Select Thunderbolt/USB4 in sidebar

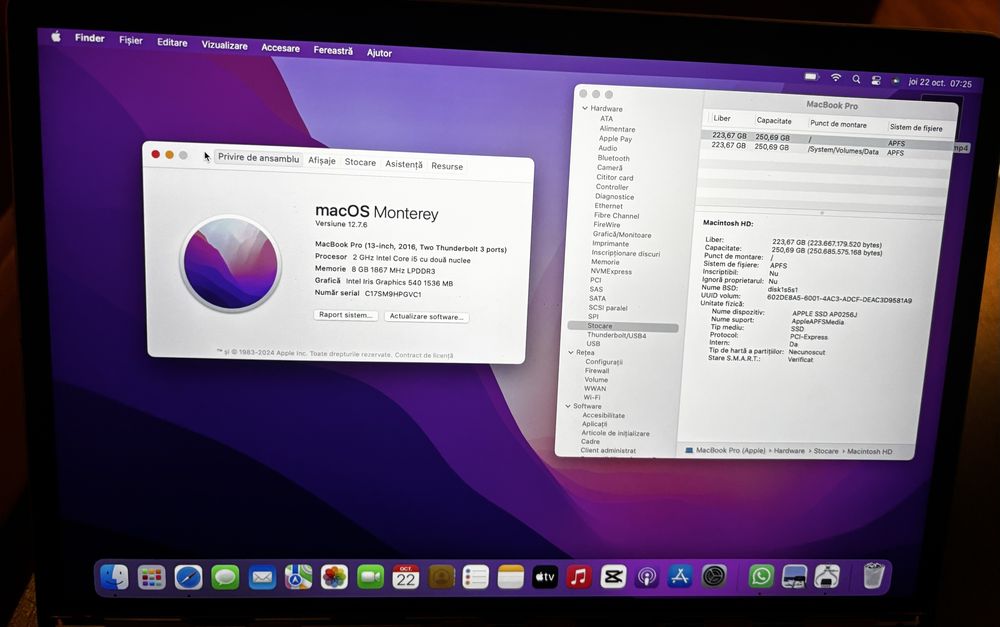coord(617,336)
